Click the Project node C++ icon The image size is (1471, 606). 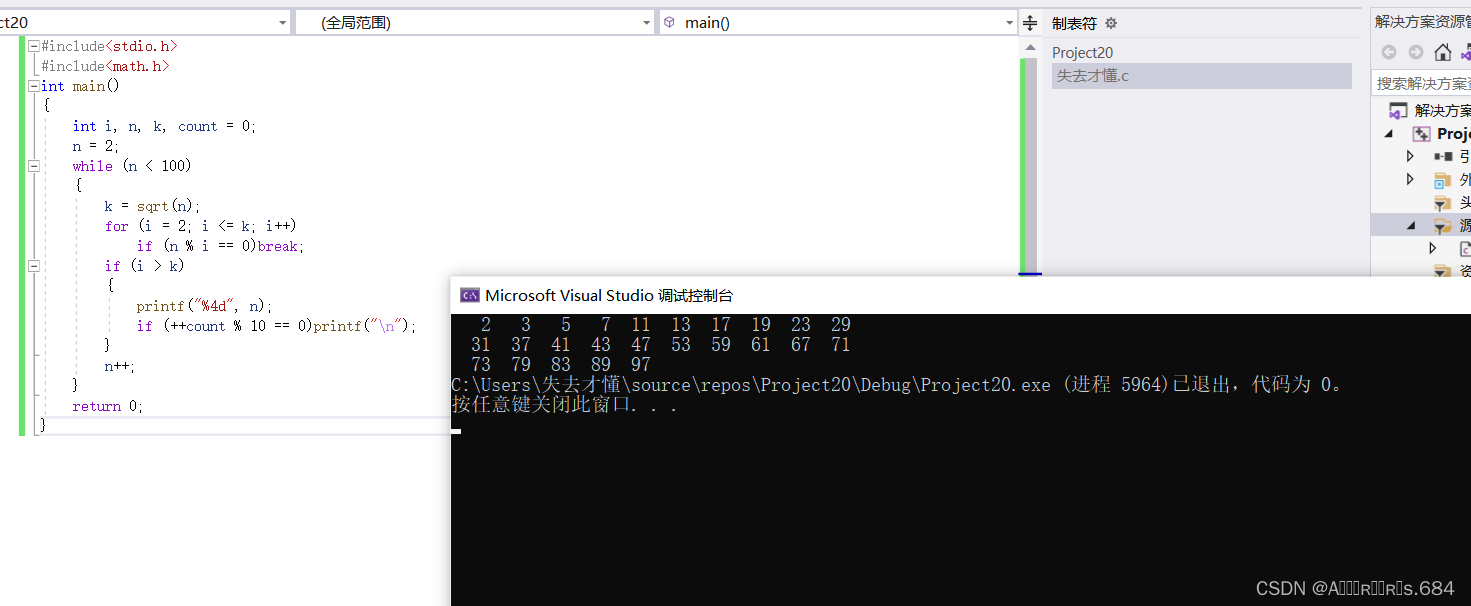[x=1421, y=134]
